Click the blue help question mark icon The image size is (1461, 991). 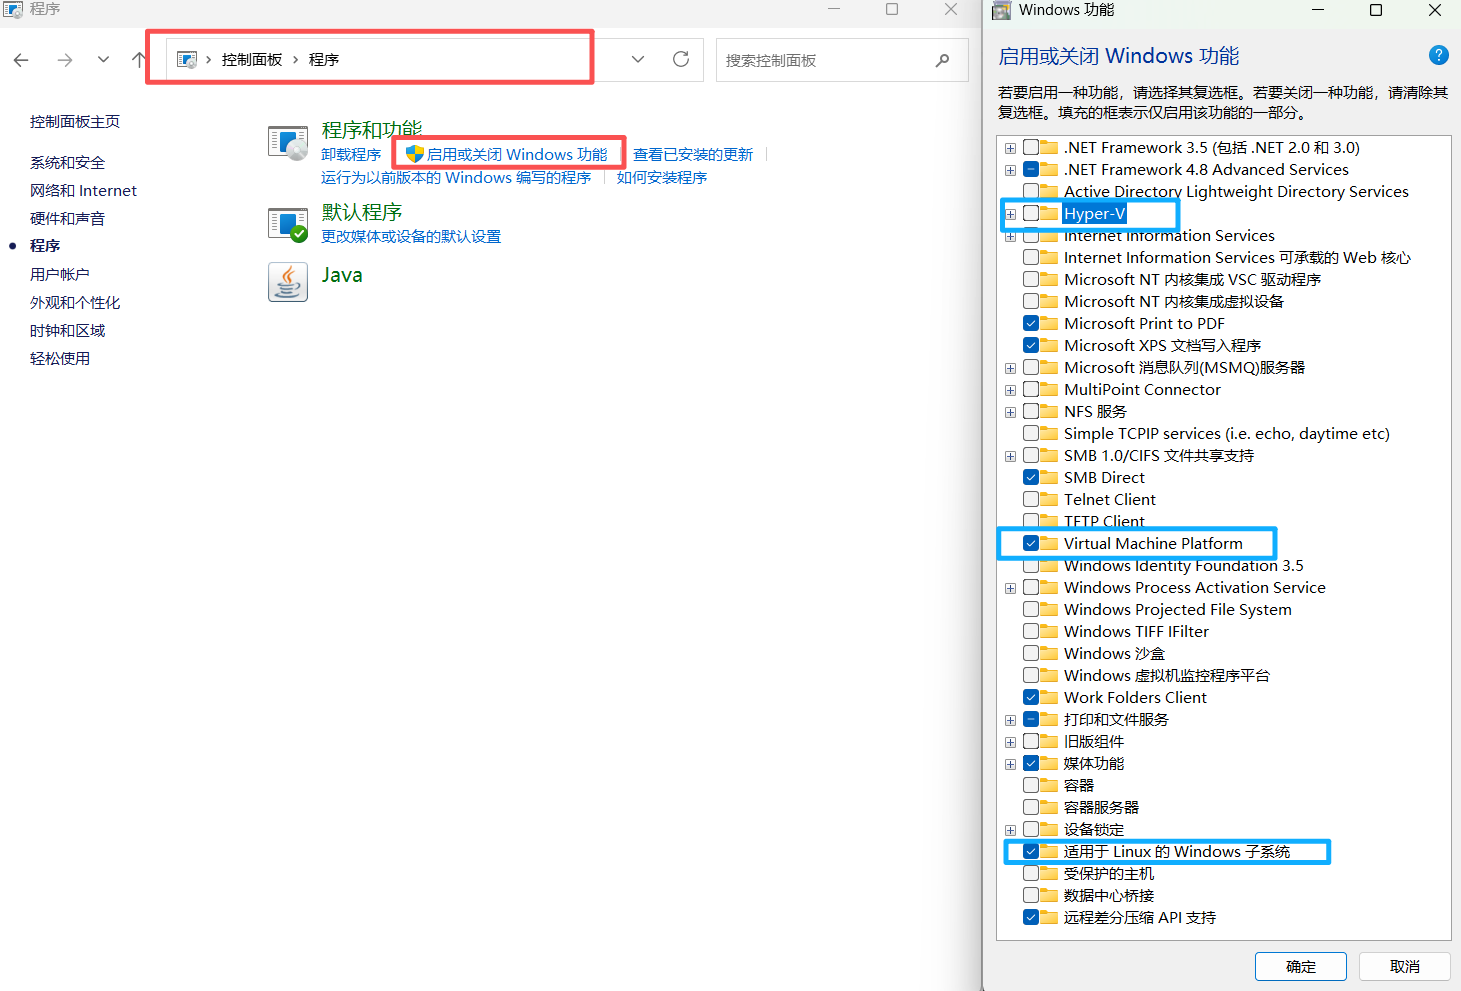coord(1438,56)
